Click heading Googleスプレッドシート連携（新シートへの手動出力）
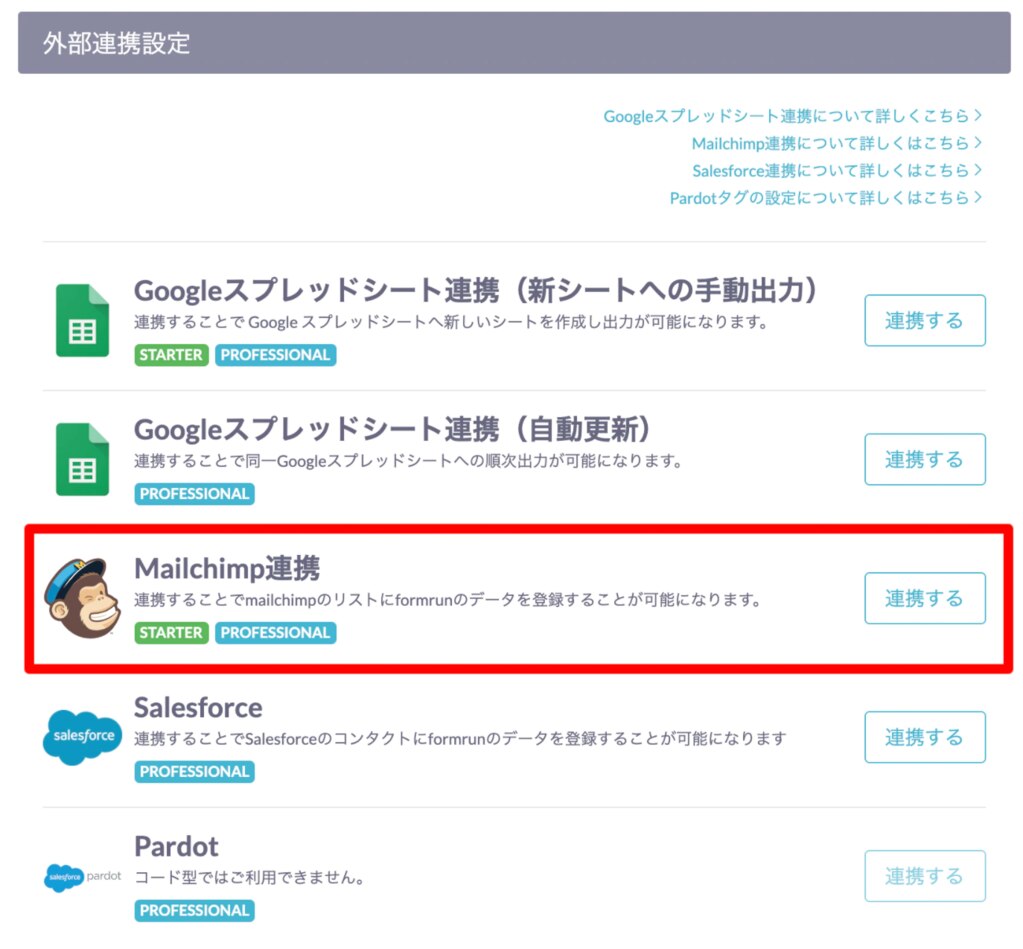The width and height of the screenshot is (1023, 949). 476,290
